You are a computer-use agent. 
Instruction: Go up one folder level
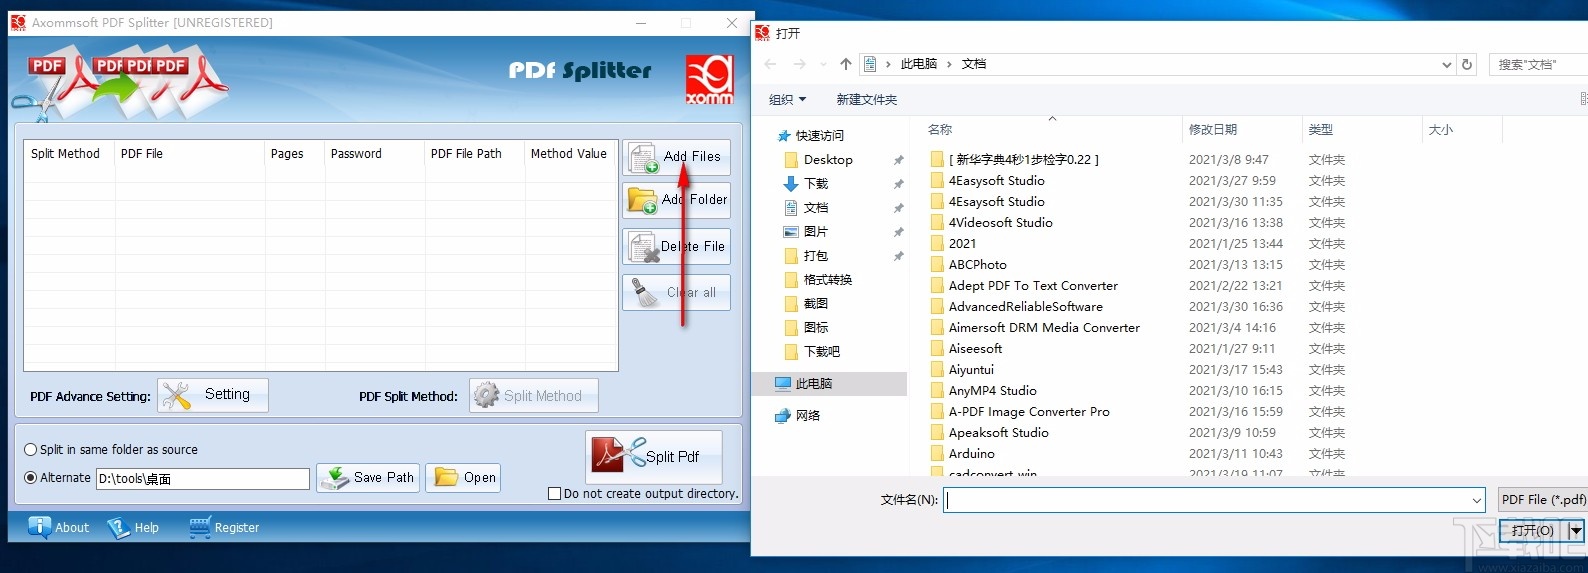coord(846,64)
